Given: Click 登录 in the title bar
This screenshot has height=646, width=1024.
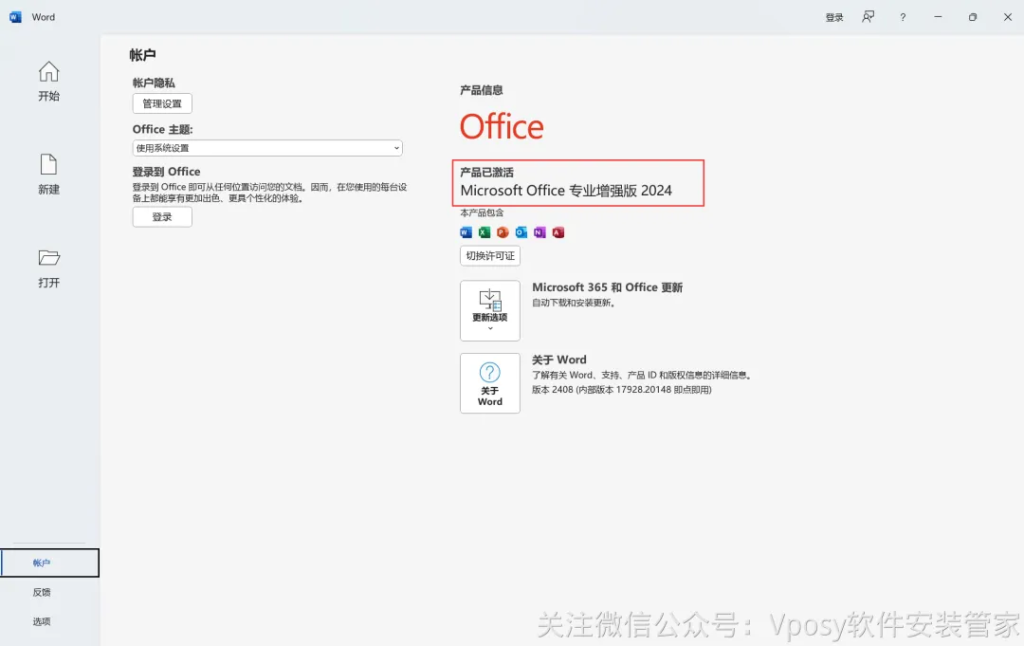Looking at the screenshot, I should (834, 18).
